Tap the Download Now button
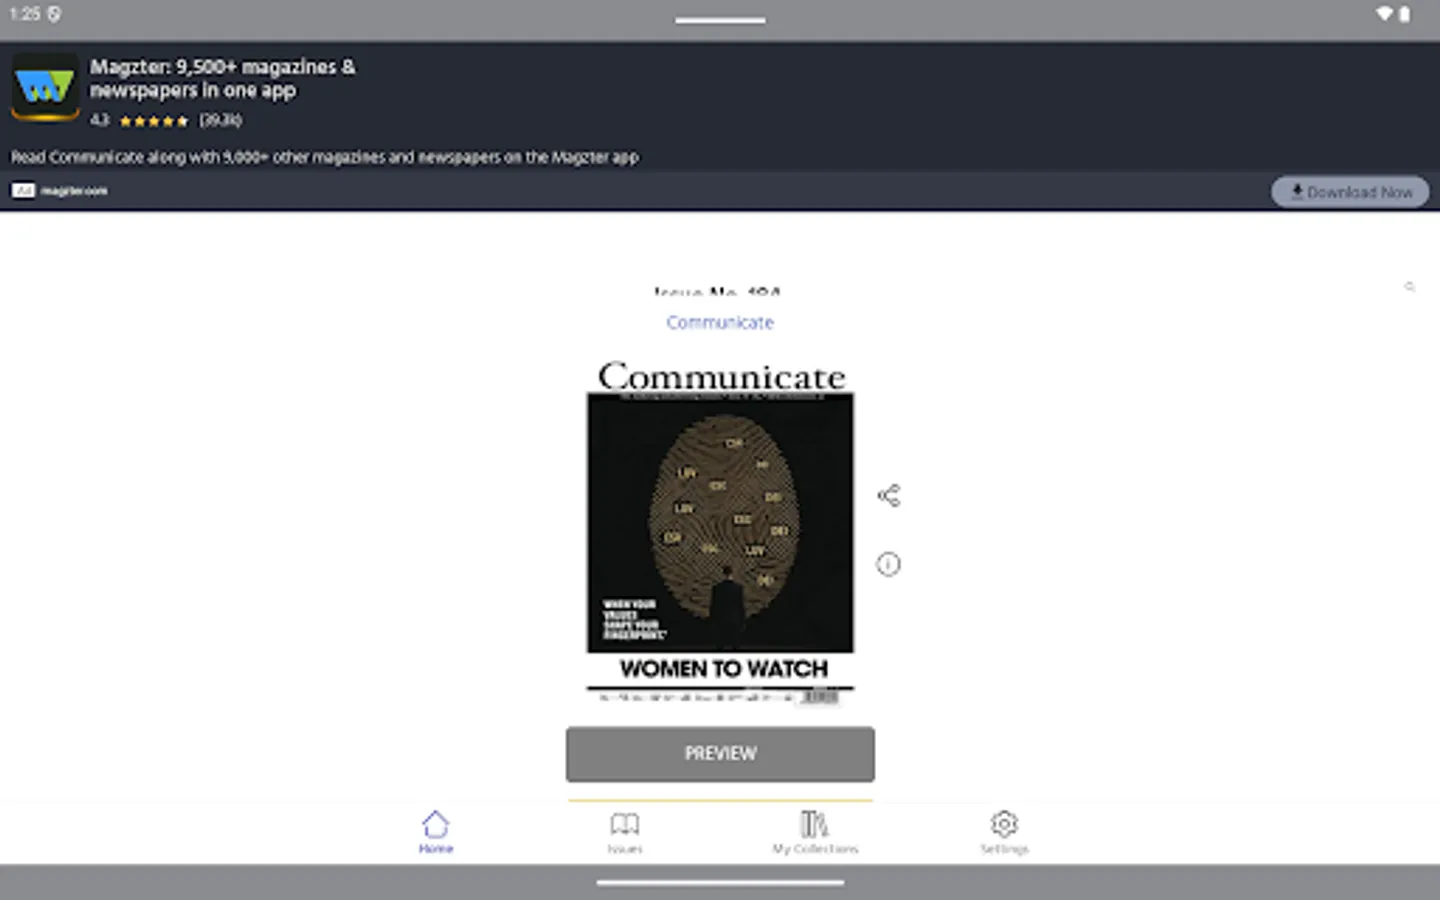This screenshot has width=1440, height=900. point(1350,191)
